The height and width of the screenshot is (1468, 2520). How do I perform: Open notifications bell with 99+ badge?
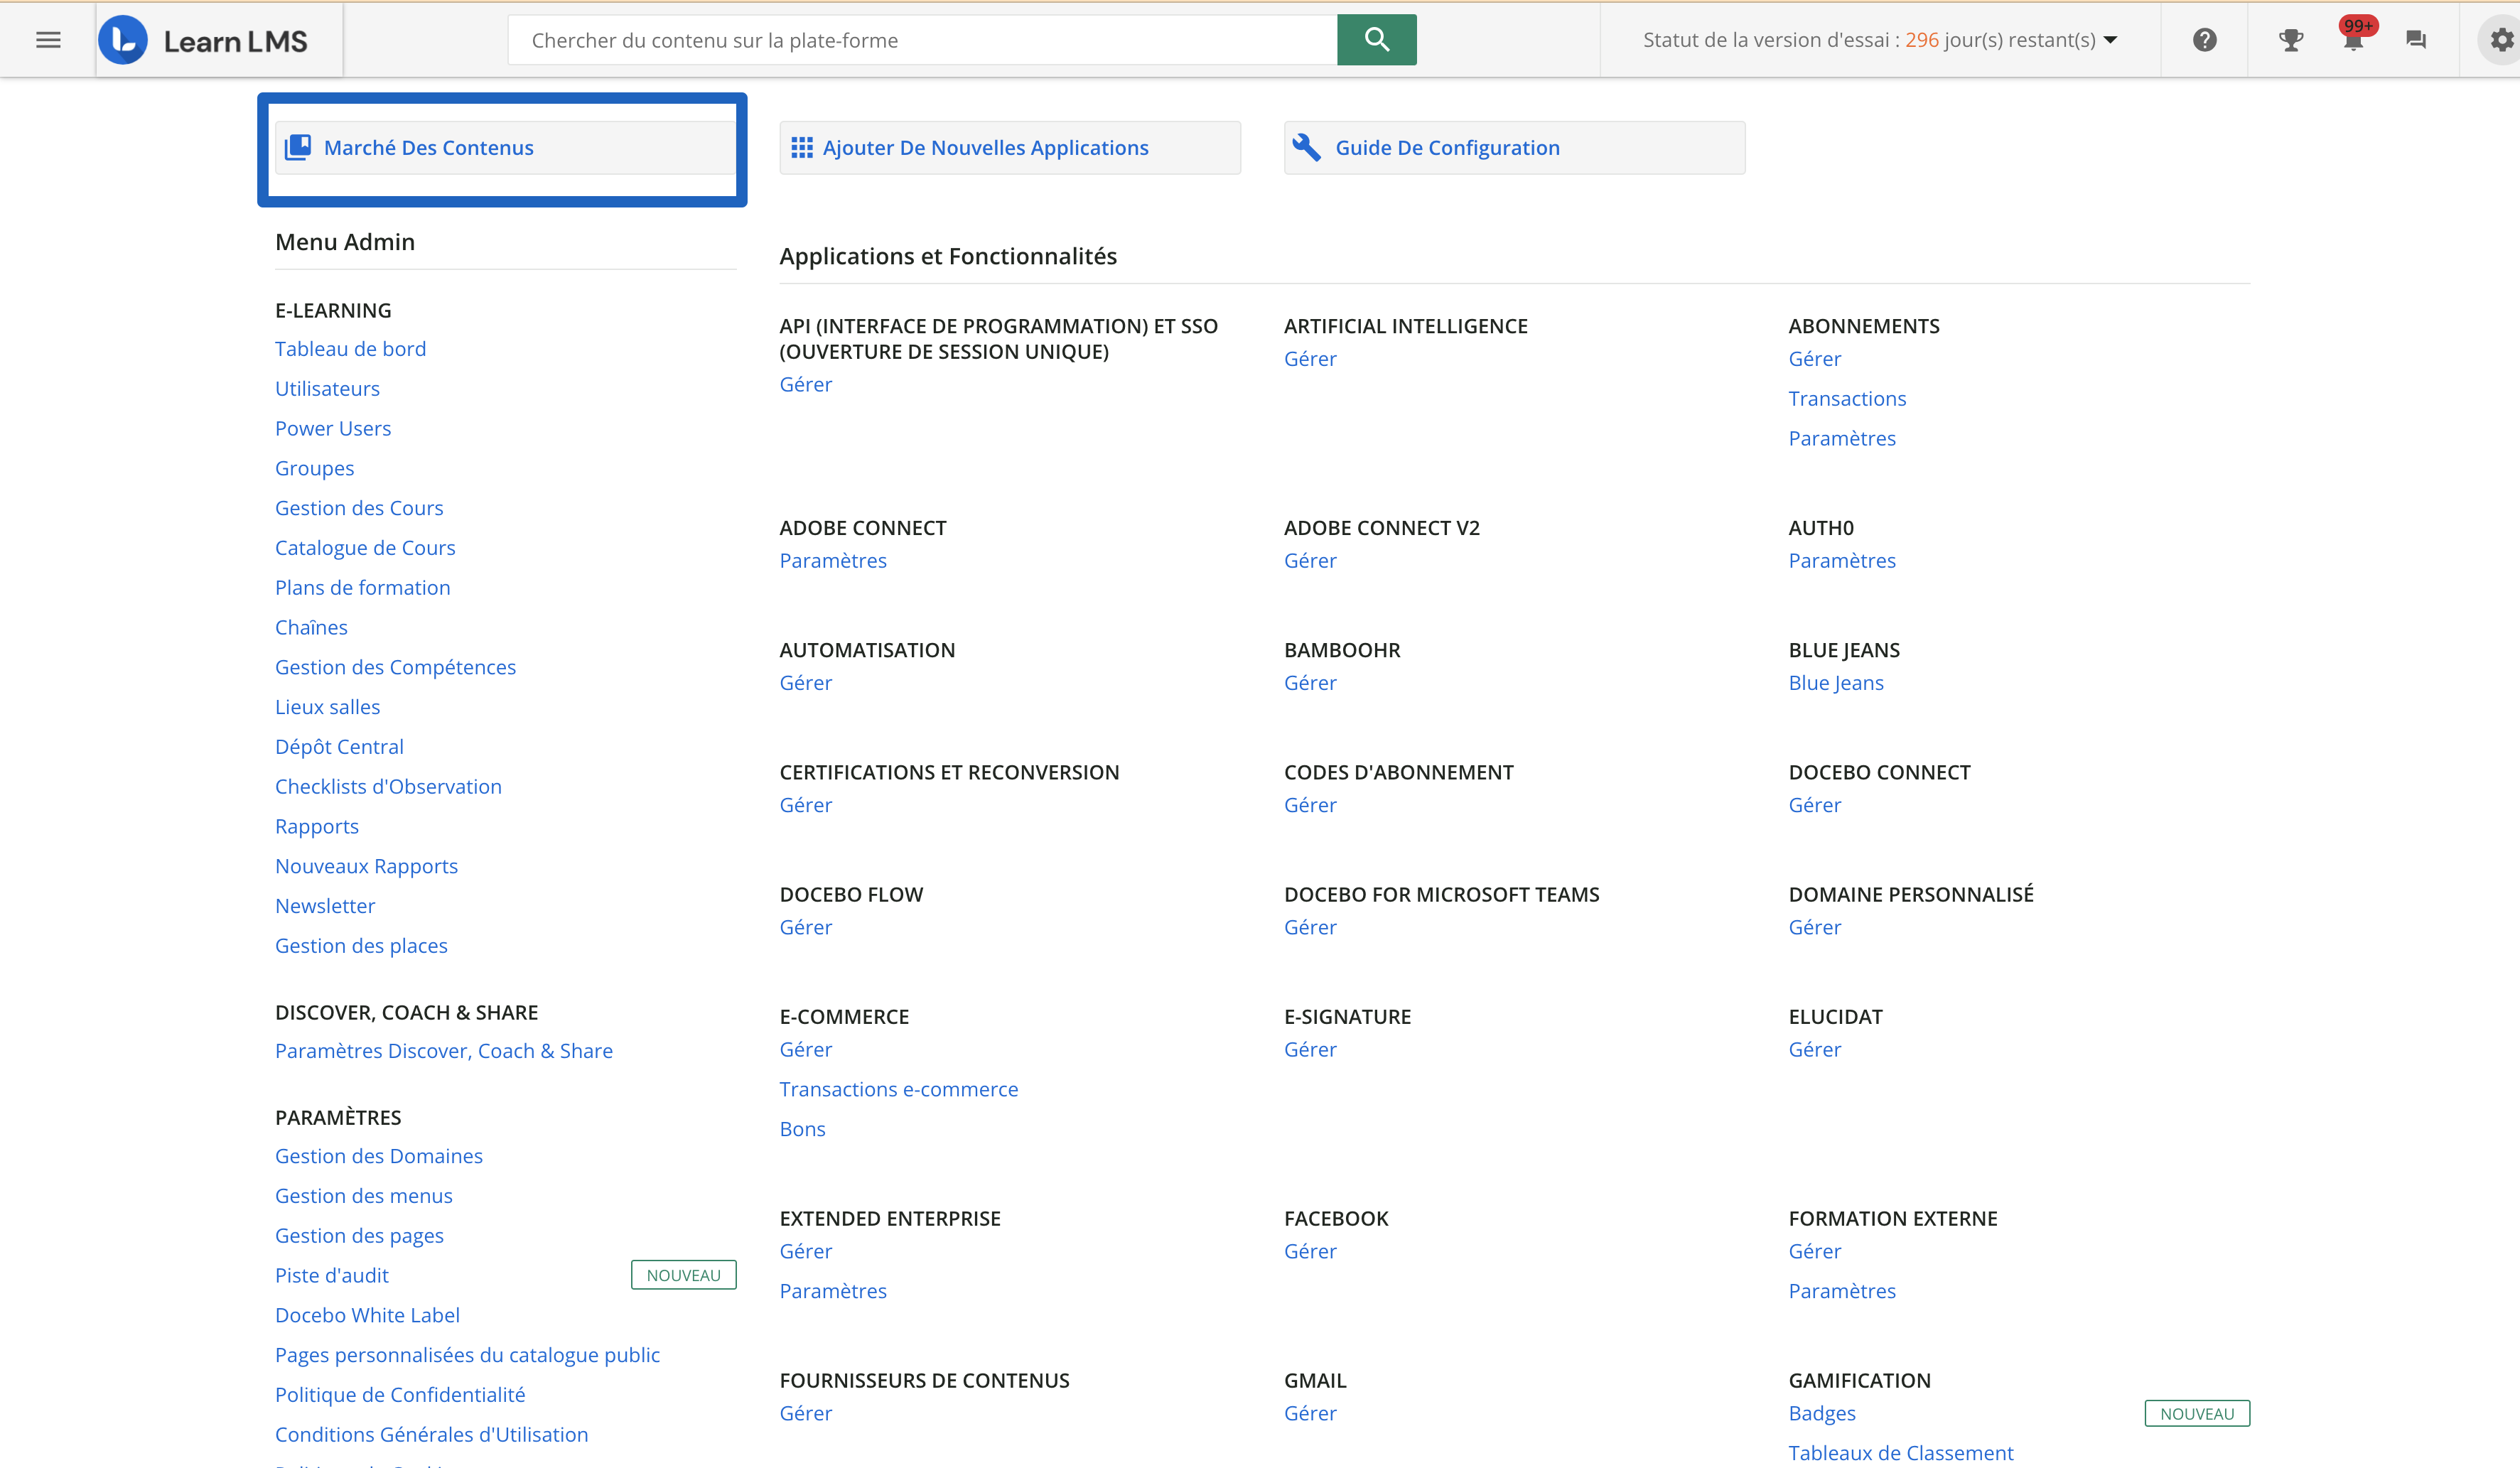click(x=2354, y=37)
